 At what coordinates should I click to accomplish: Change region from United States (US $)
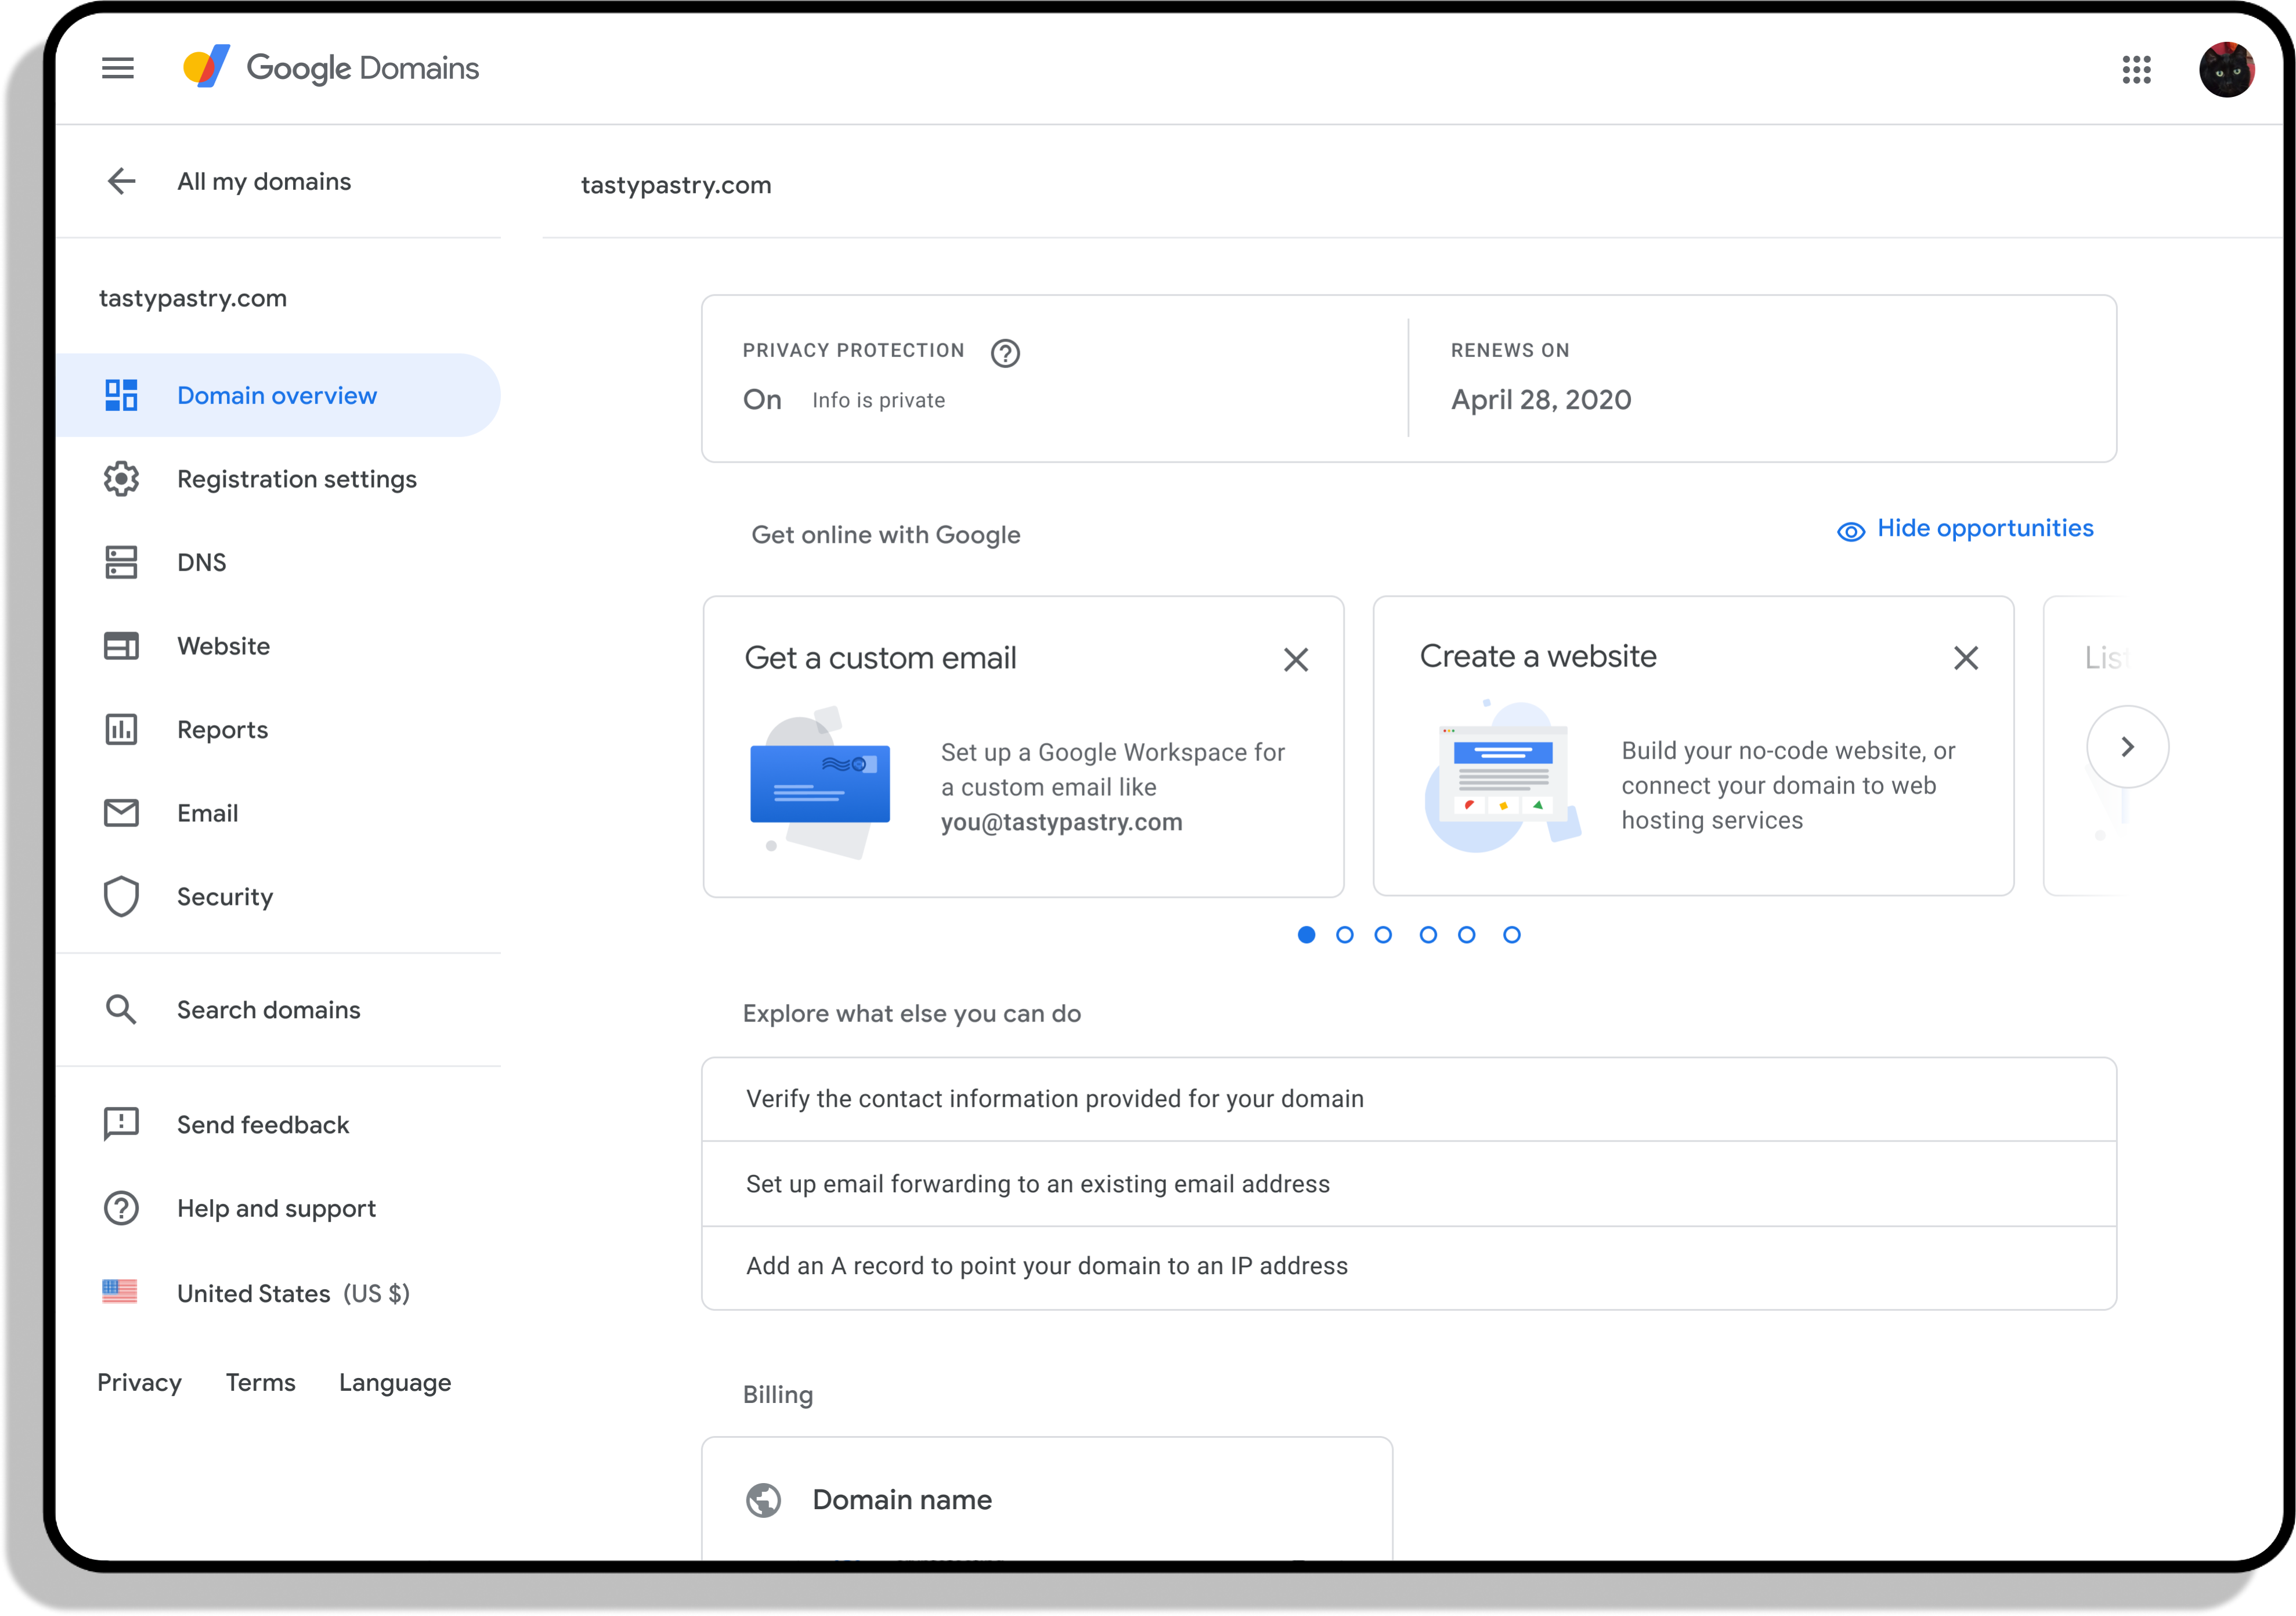click(x=278, y=1293)
